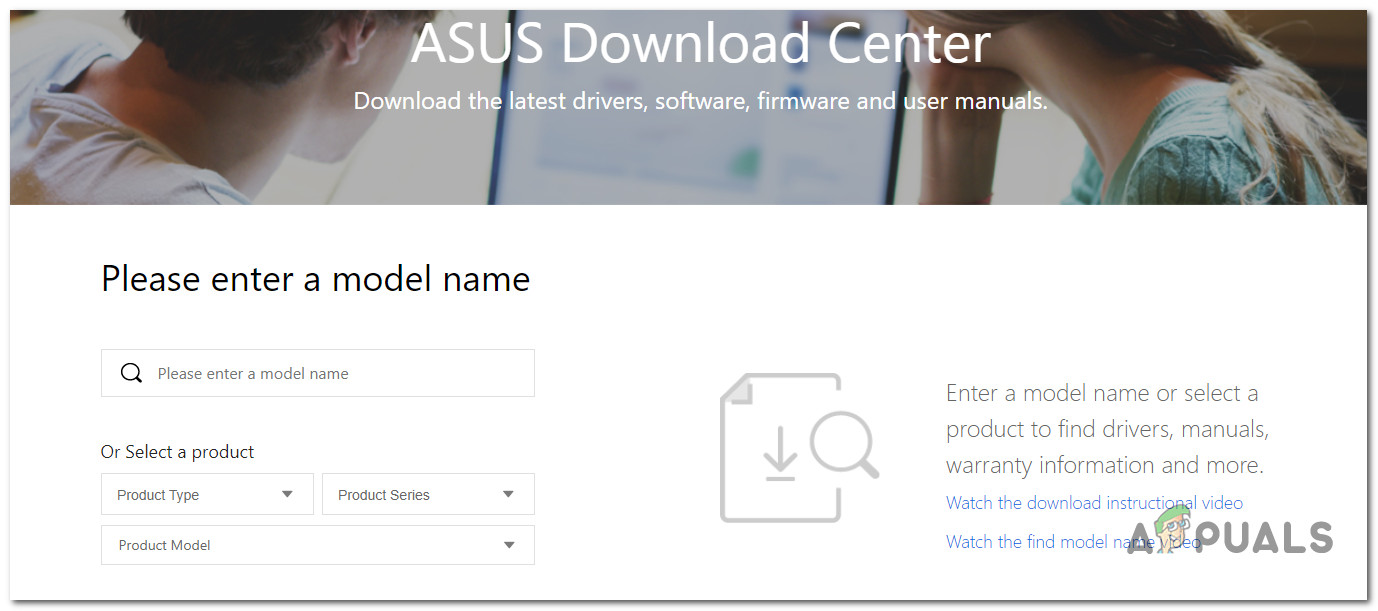Click the large magnifying glass illustration

pos(842,442)
